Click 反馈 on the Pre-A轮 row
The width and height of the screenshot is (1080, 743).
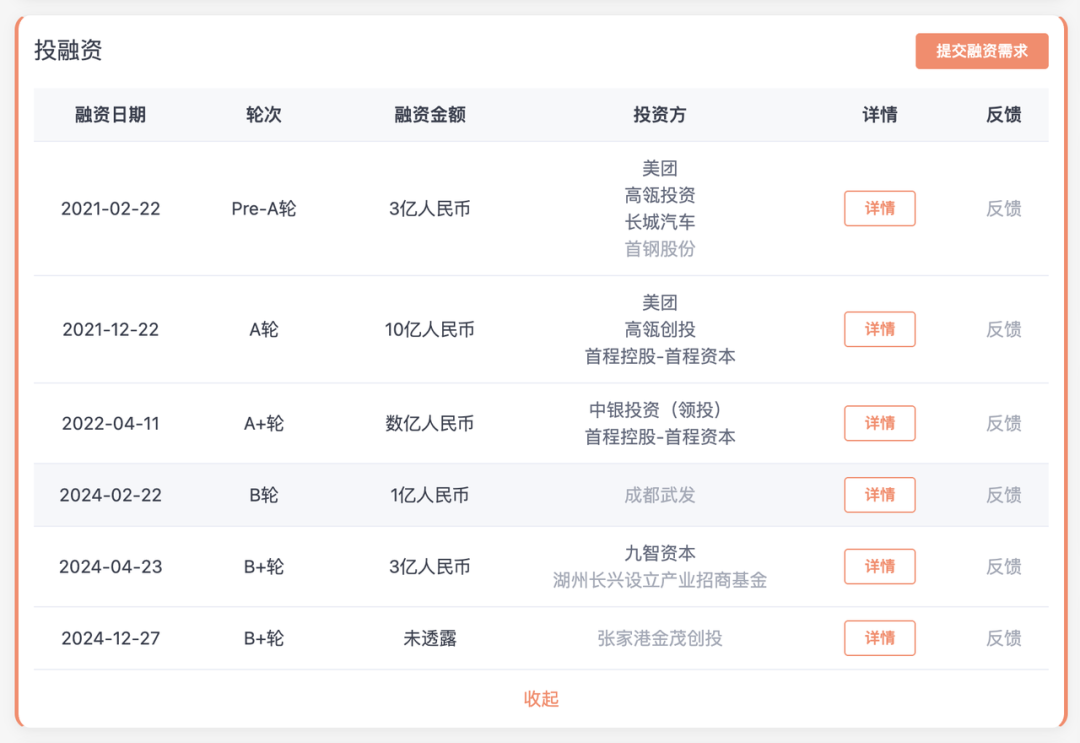tap(1003, 208)
